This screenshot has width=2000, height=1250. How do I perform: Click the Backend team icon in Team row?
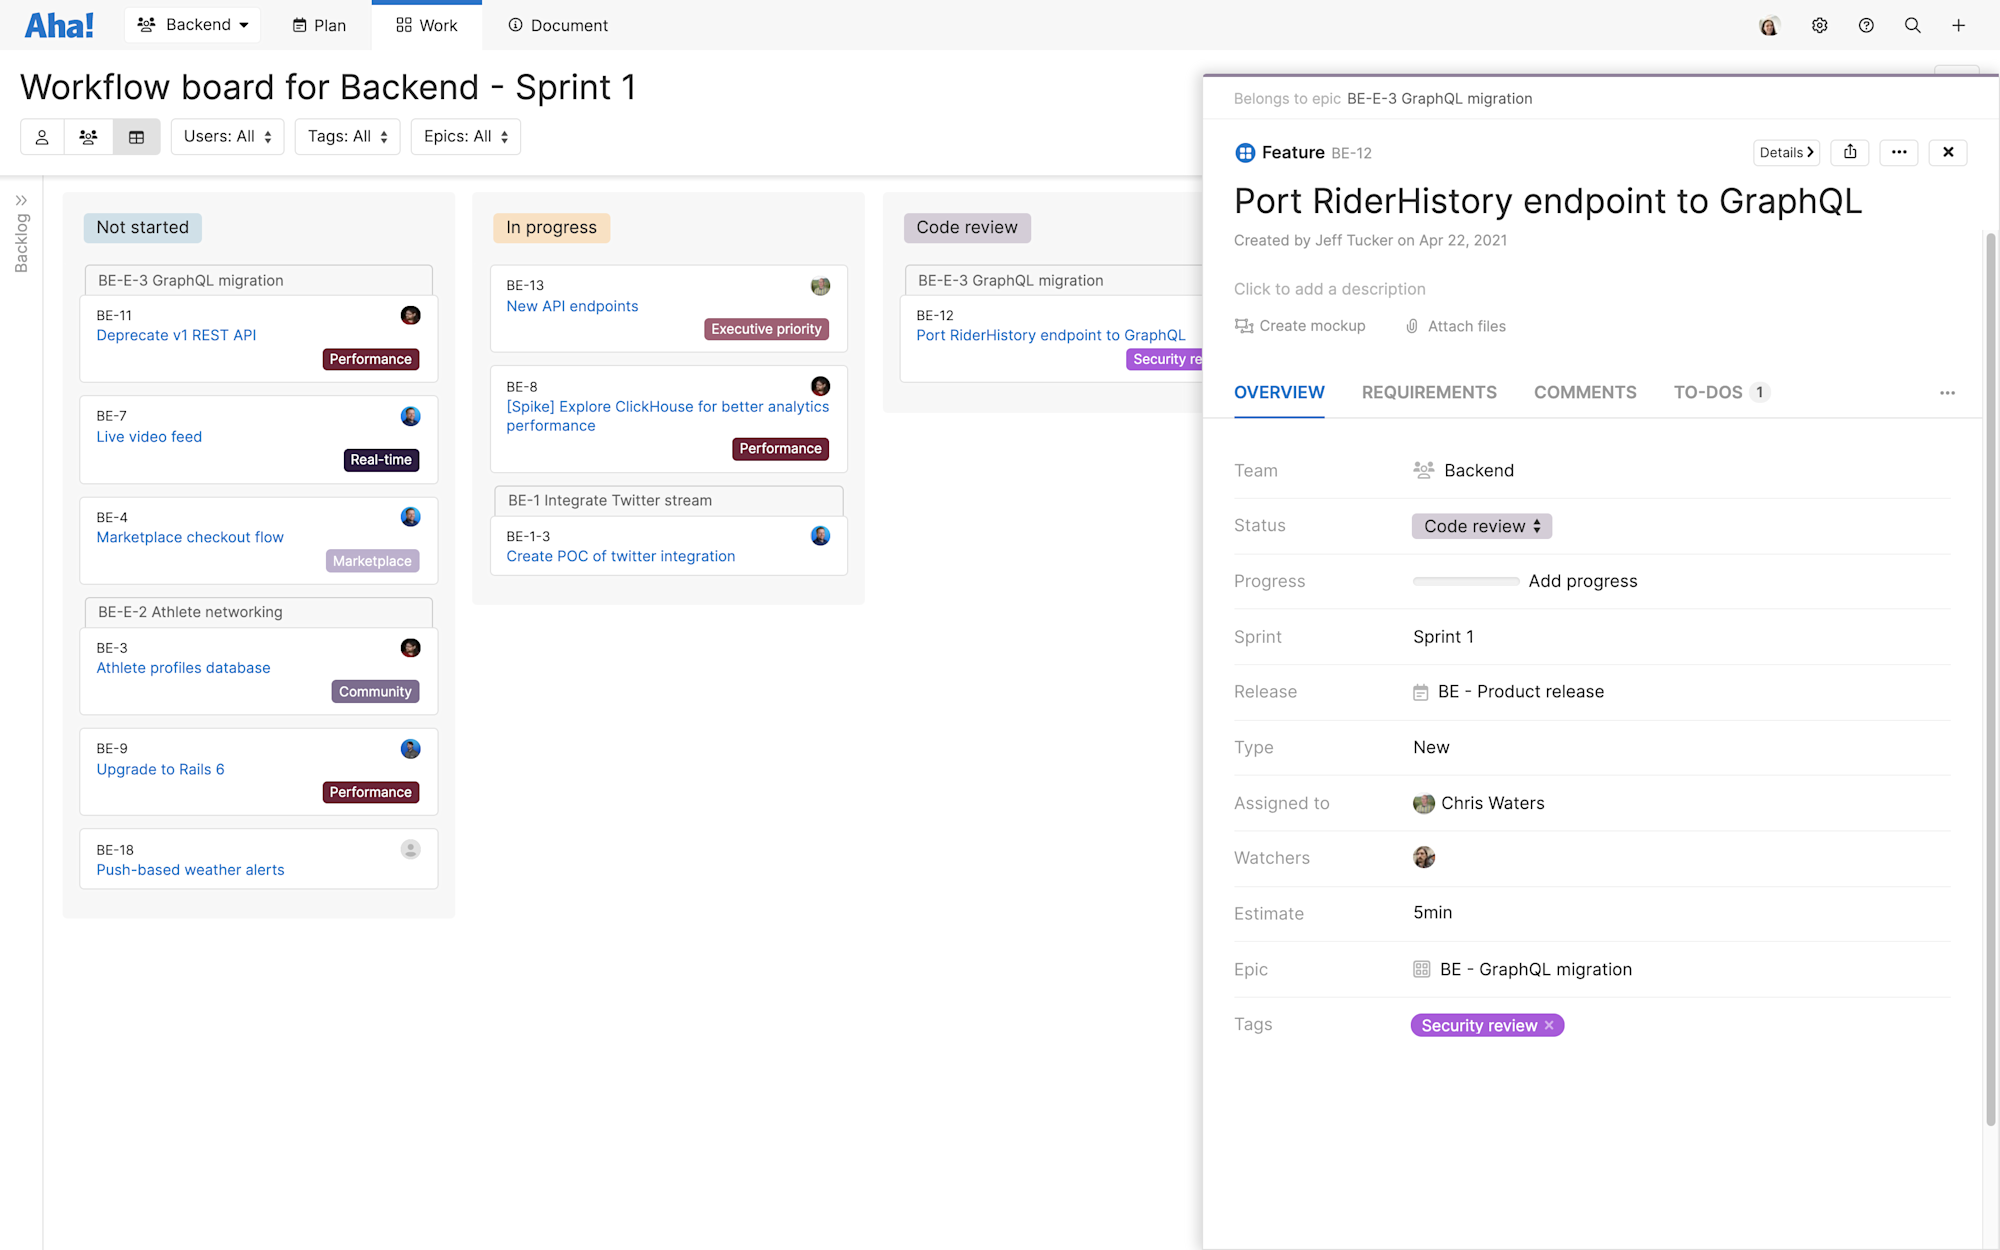click(x=1423, y=470)
